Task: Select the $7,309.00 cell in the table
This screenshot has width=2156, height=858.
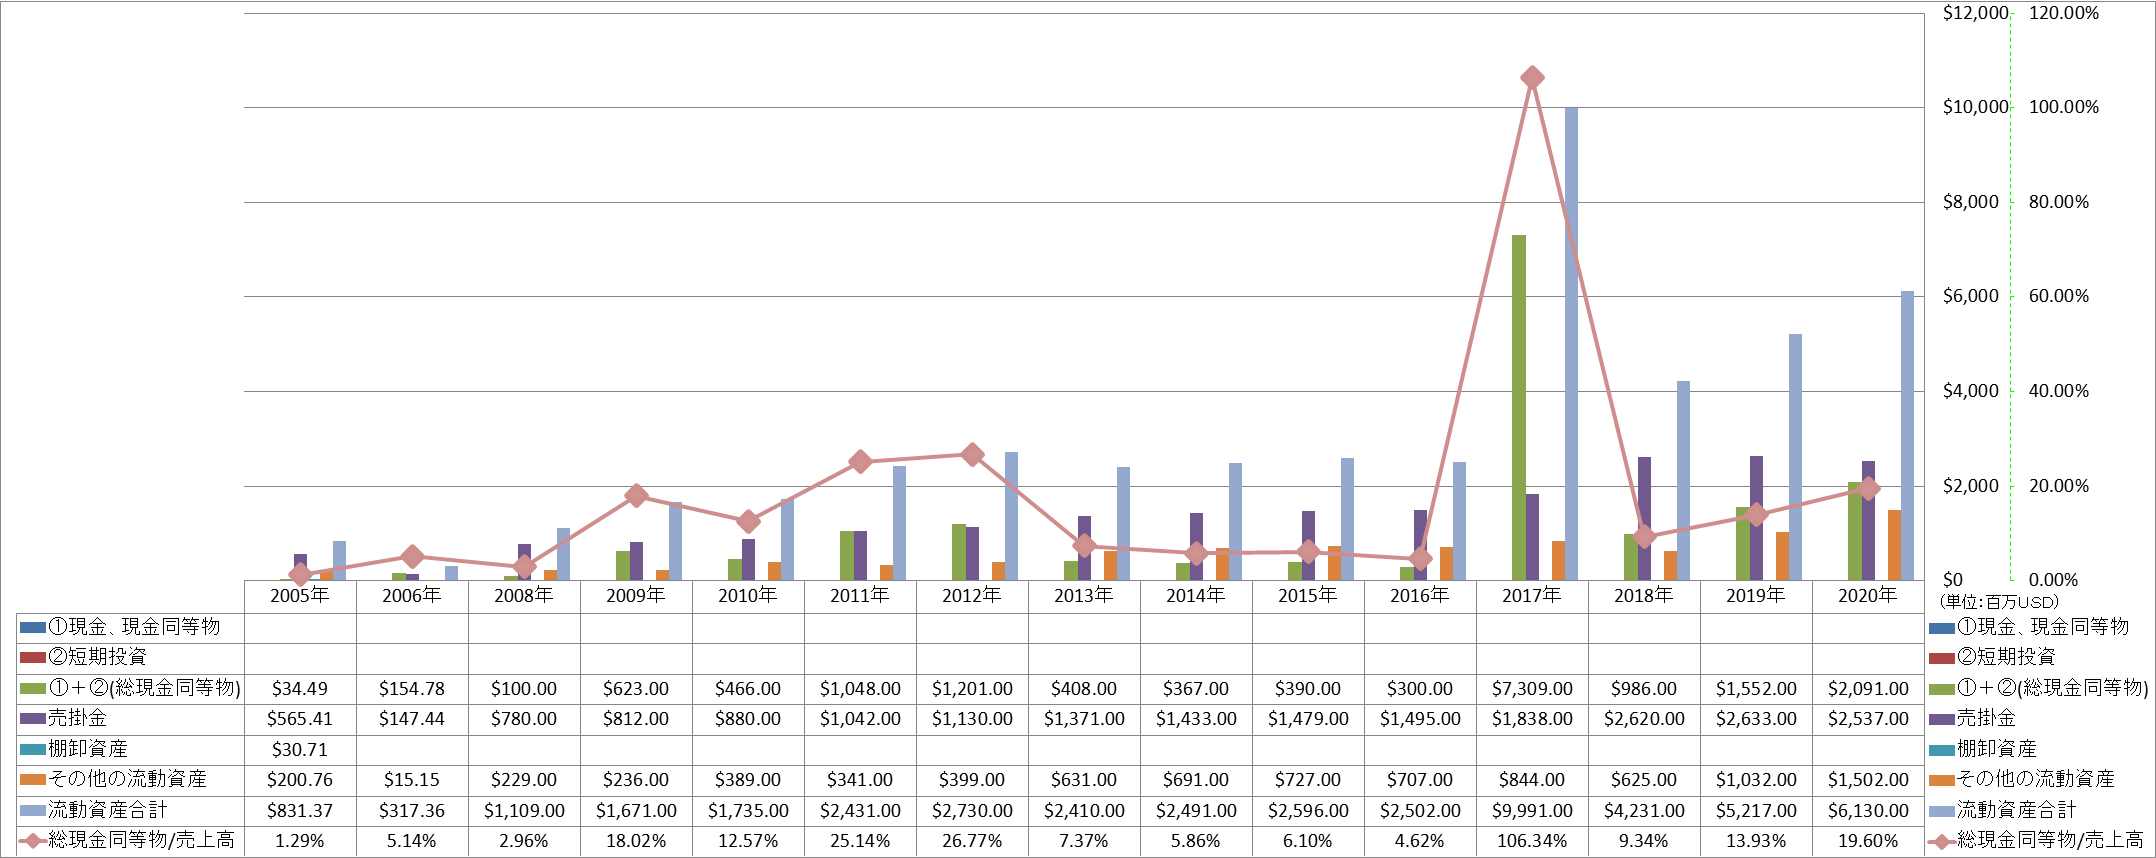Action: click(1532, 689)
